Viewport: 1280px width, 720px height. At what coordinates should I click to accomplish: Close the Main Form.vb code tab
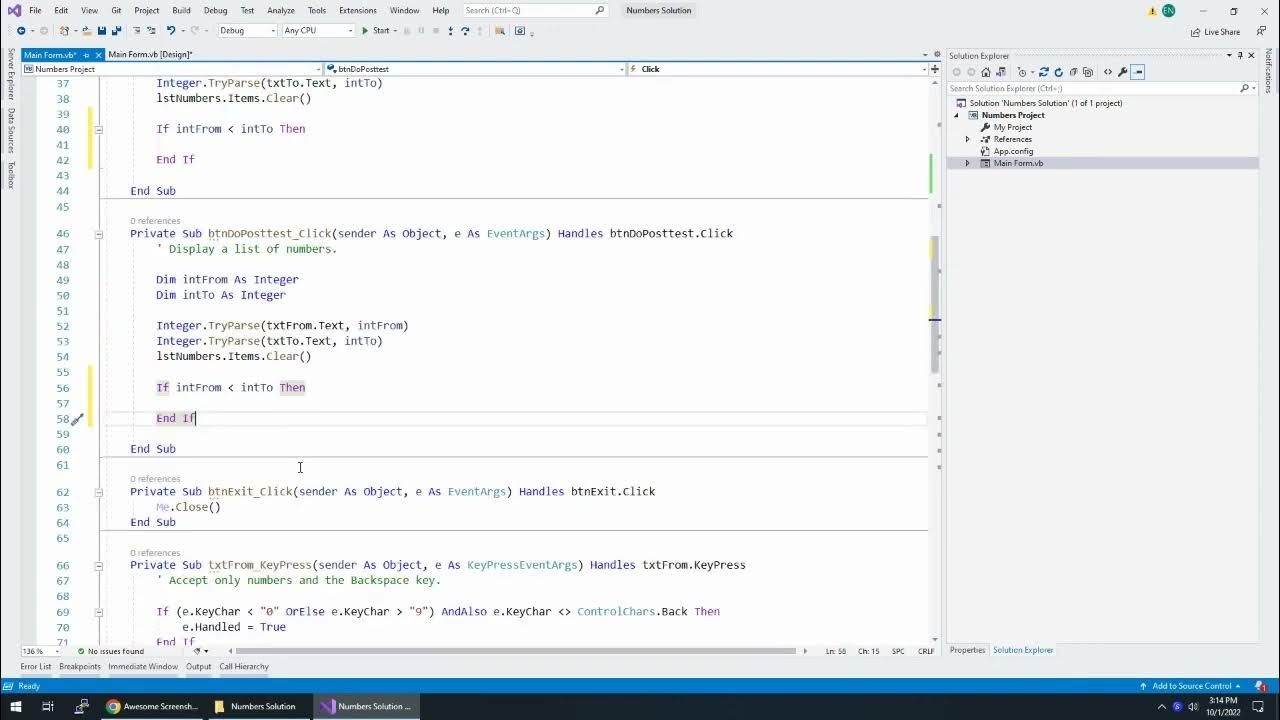pyautogui.click(x=99, y=55)
